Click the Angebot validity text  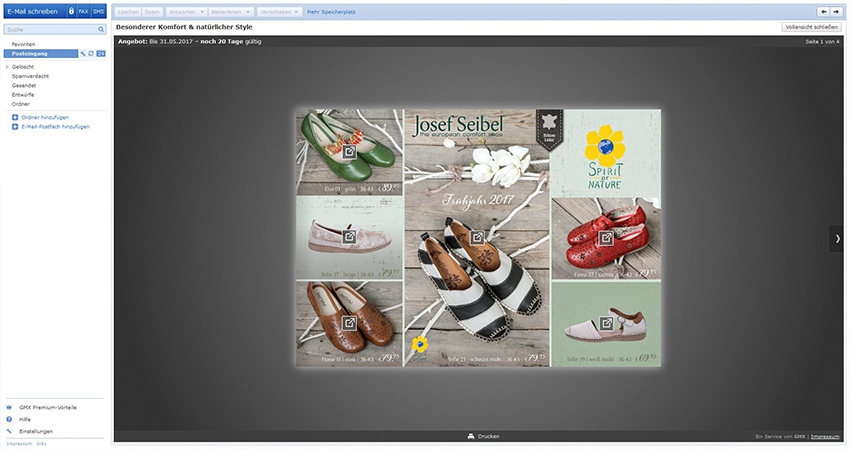(190, 41)
